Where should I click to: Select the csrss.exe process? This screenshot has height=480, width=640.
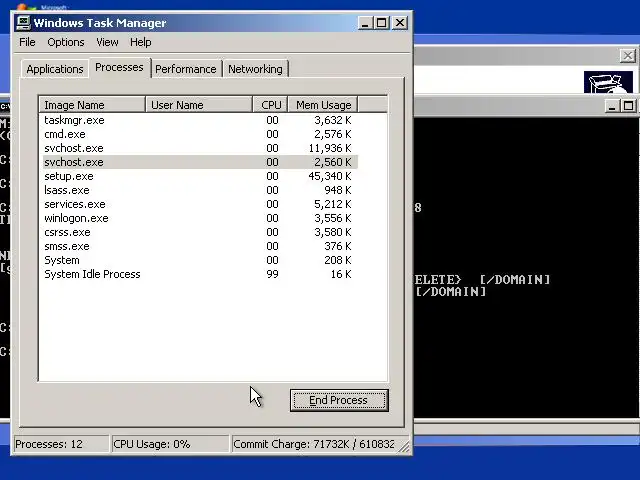tap(200, 232)
